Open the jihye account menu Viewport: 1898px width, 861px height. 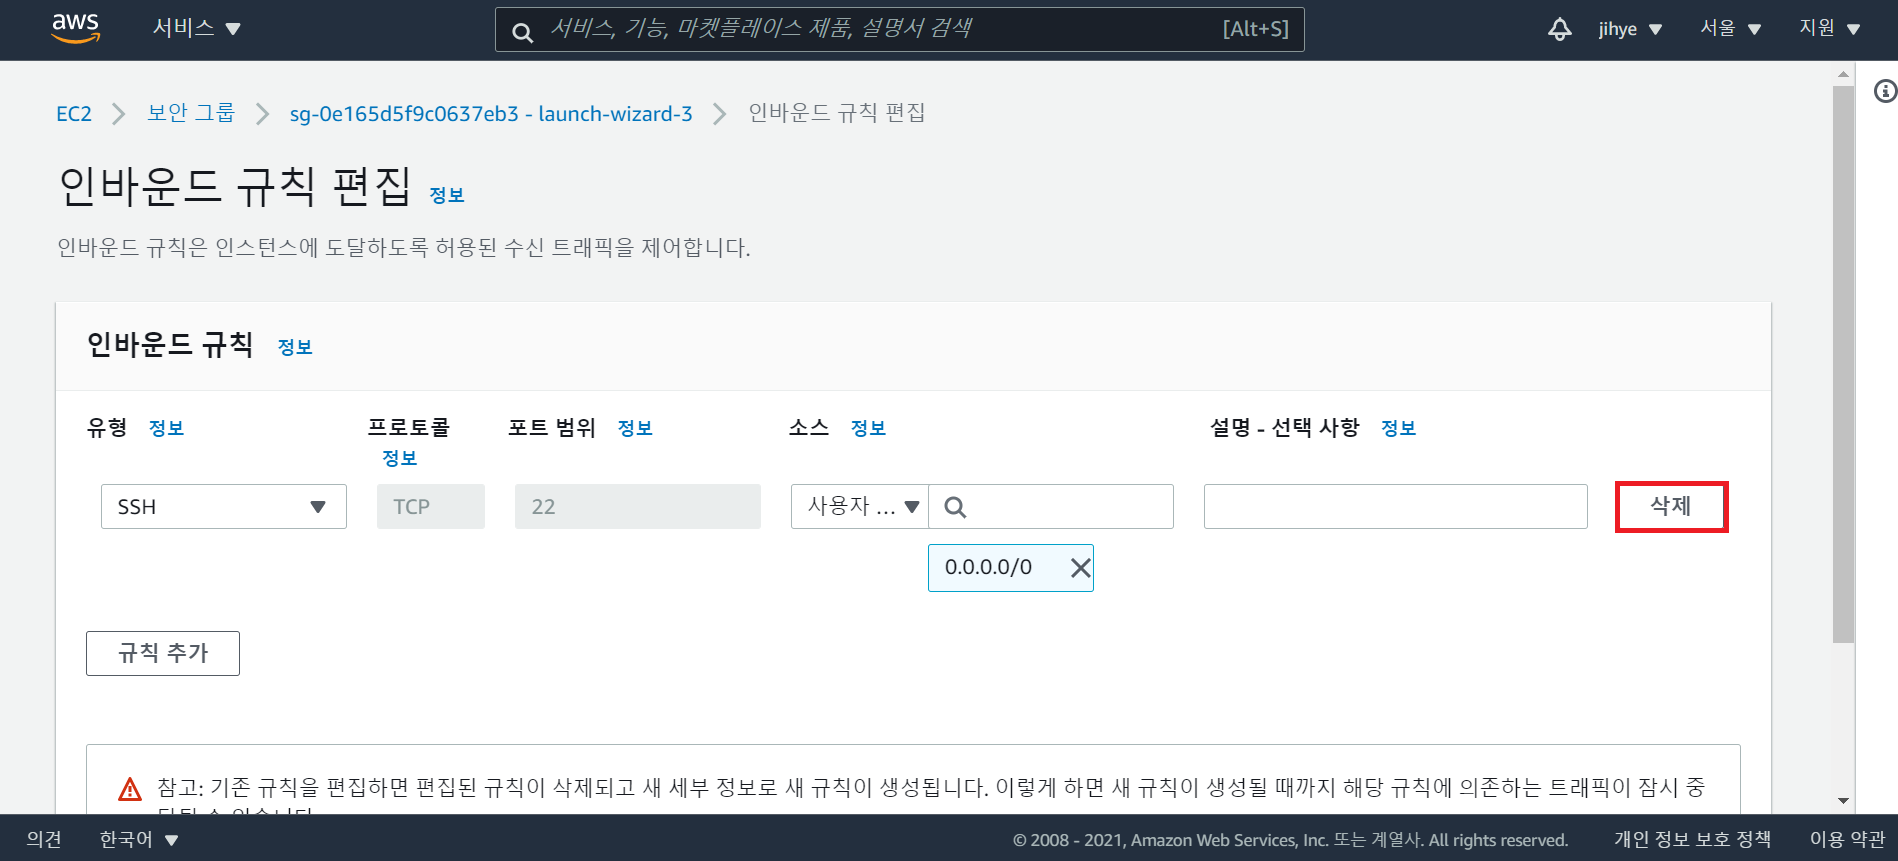(x=1630, y=29)
